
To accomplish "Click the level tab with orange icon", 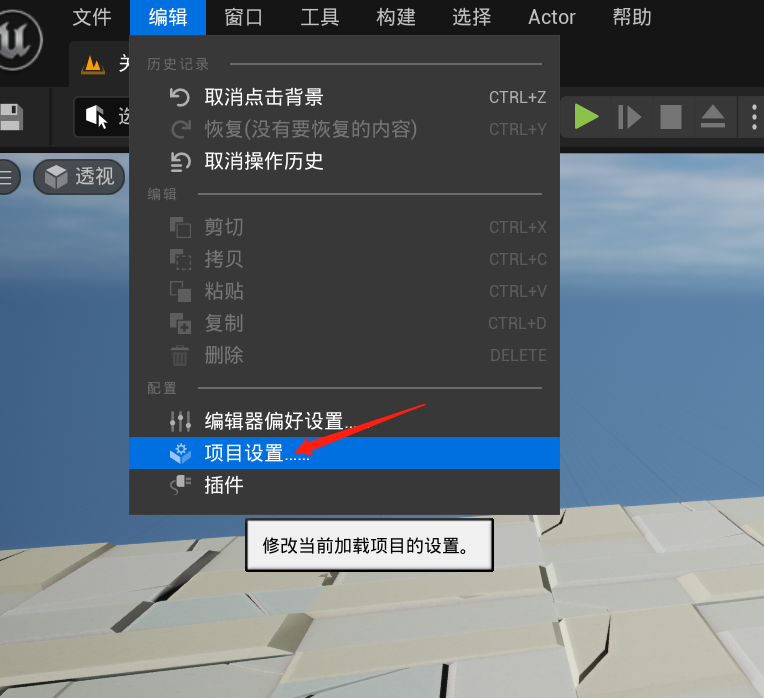I will [100, 64].
